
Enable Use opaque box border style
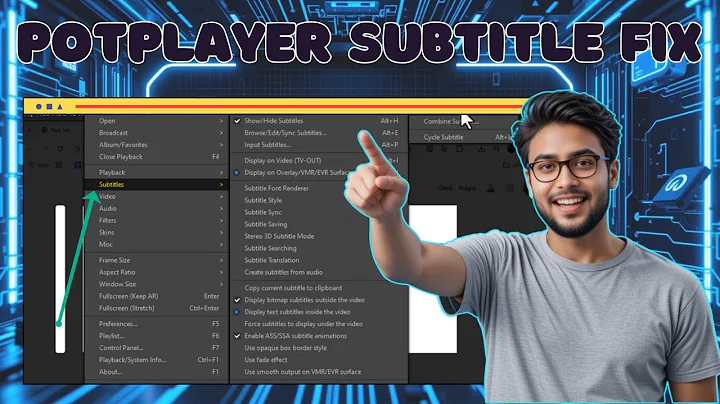point(286,348)
